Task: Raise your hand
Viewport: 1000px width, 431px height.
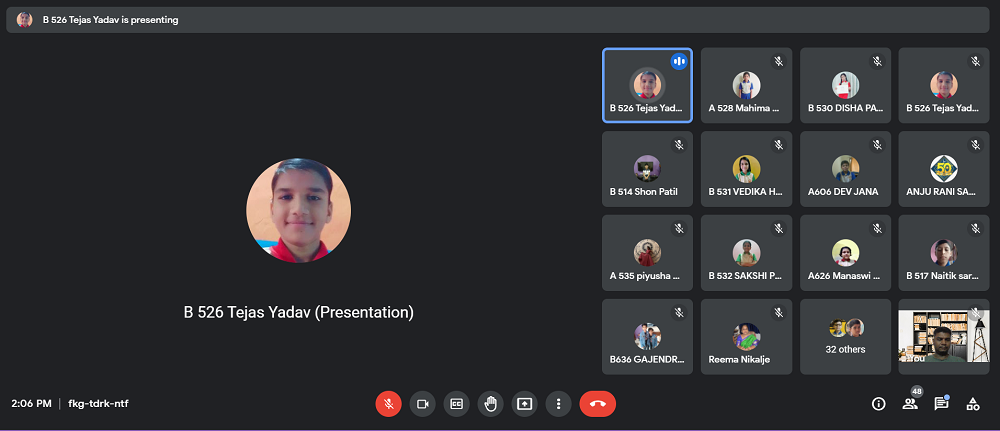Action: (x=490, y=404)
